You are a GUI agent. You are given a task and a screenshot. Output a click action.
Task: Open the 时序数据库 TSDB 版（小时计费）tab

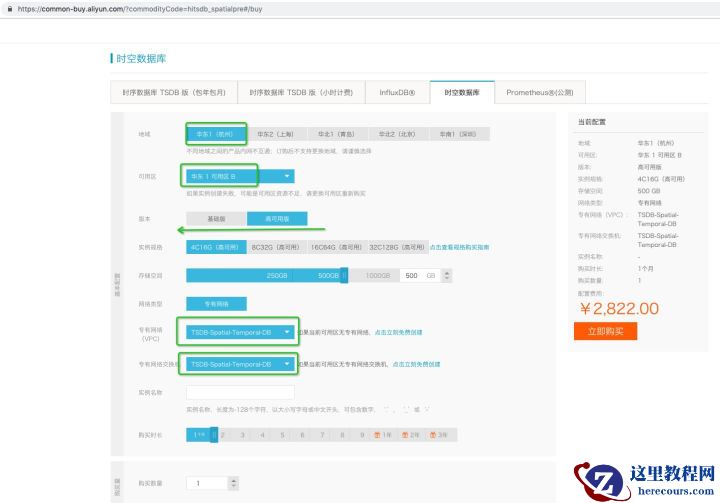pyautogui.click(x=301, y=92)
